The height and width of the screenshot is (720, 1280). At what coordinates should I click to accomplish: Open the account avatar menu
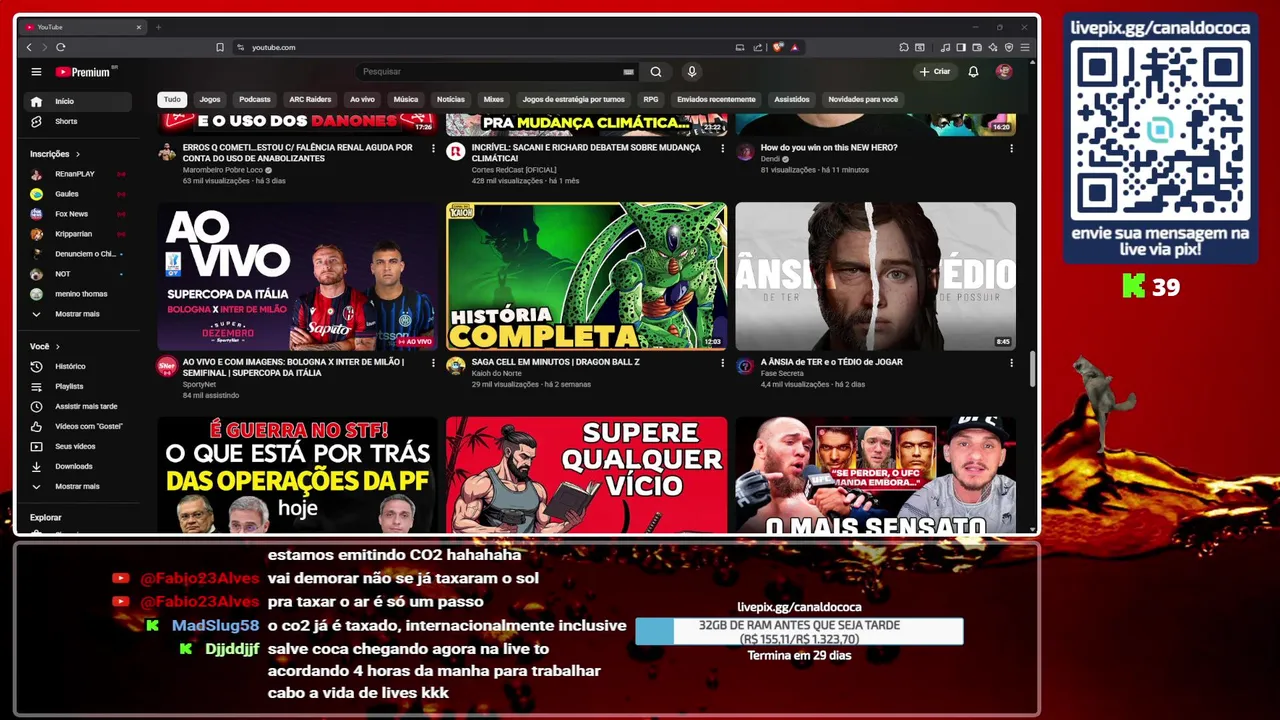tap(1004, 72)
